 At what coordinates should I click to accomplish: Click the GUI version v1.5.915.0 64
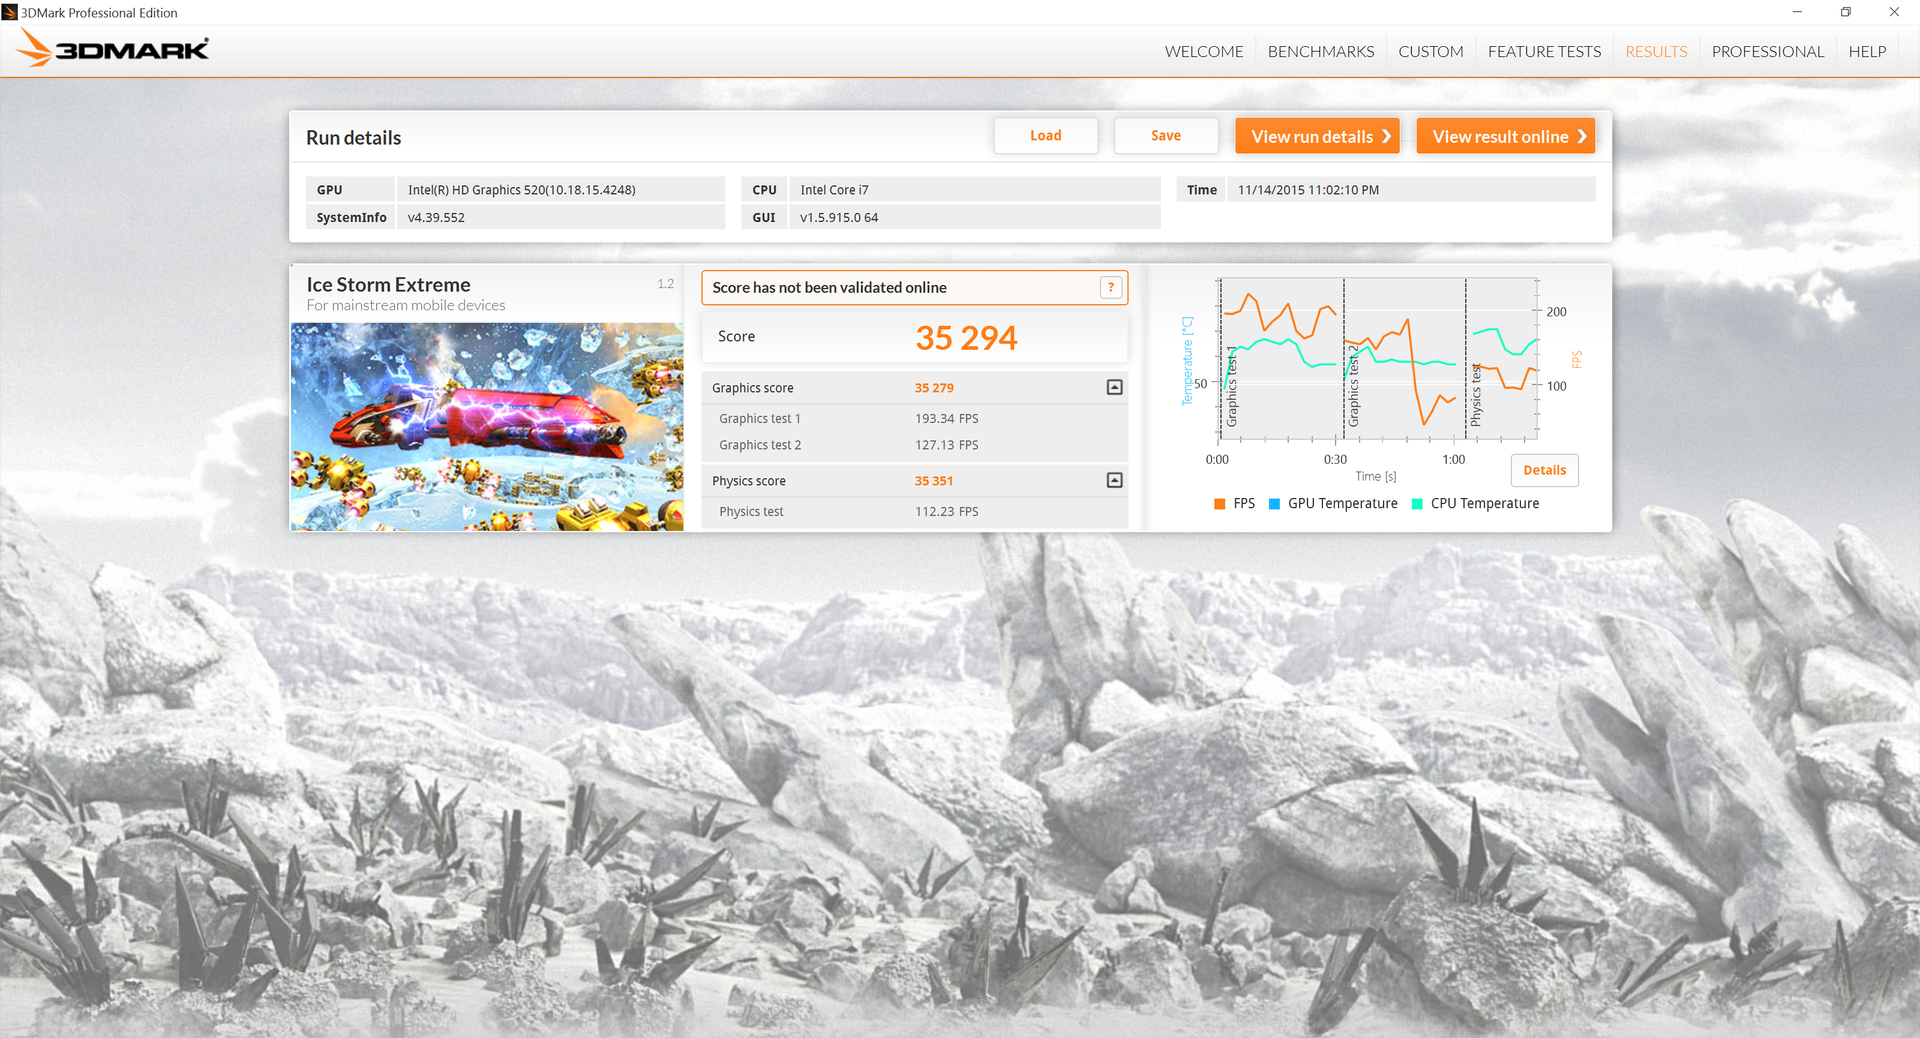tap(839, 218)
